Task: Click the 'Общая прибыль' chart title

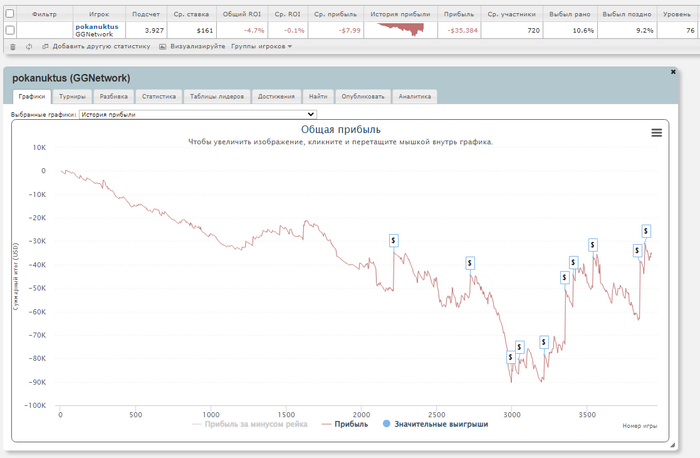Action: point(341,129)
